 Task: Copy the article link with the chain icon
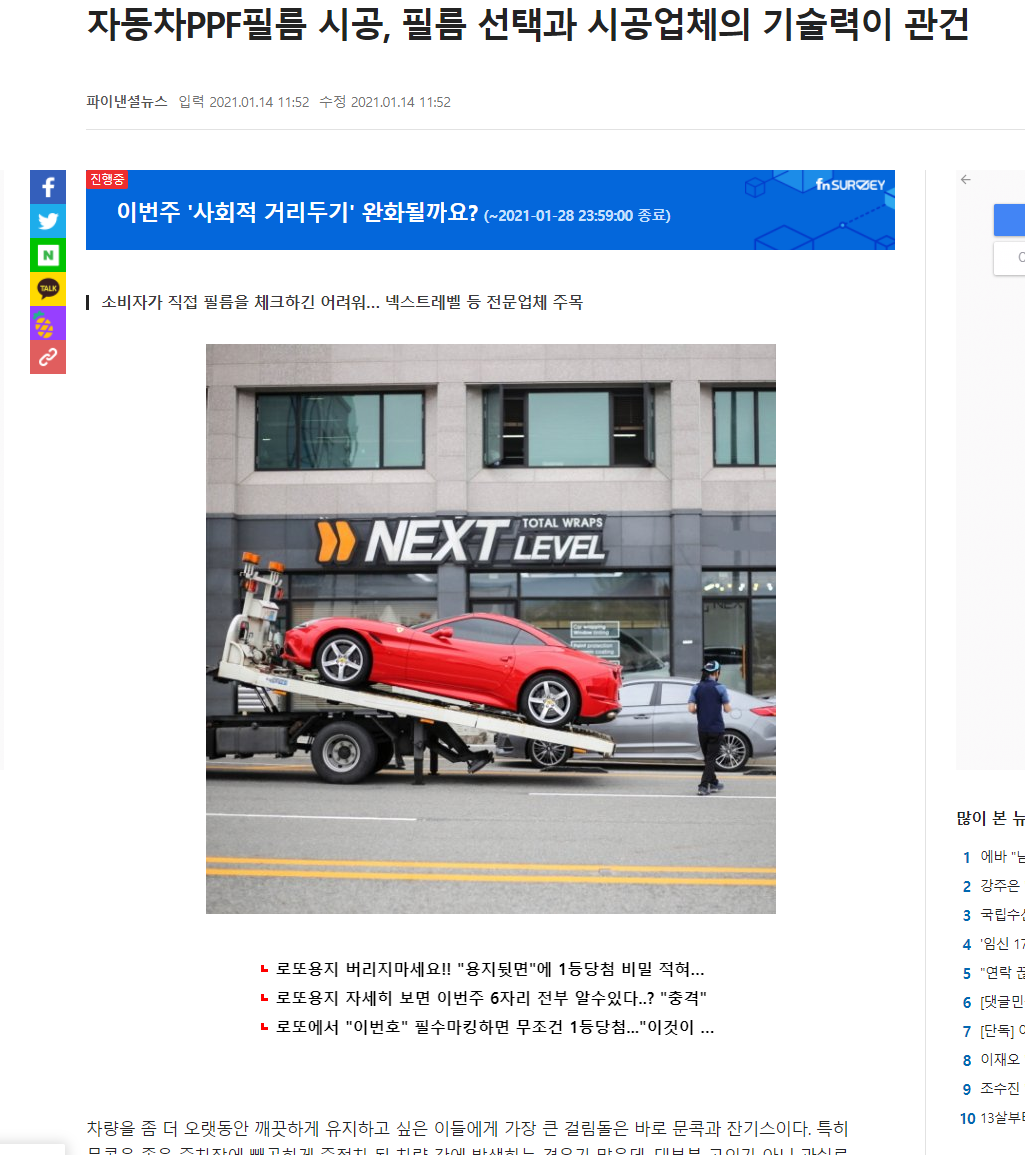pyautogui.click(x=48, y=357)
